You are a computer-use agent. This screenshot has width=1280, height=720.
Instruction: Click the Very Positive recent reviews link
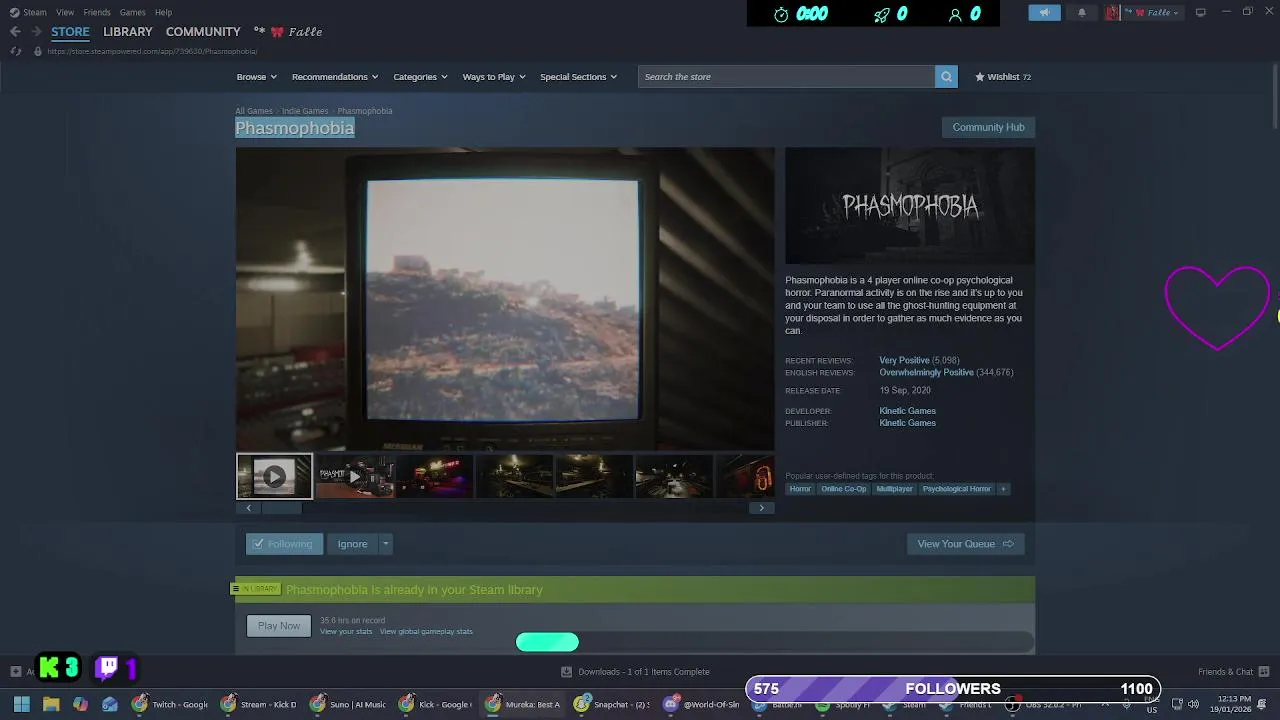[904, 360]
